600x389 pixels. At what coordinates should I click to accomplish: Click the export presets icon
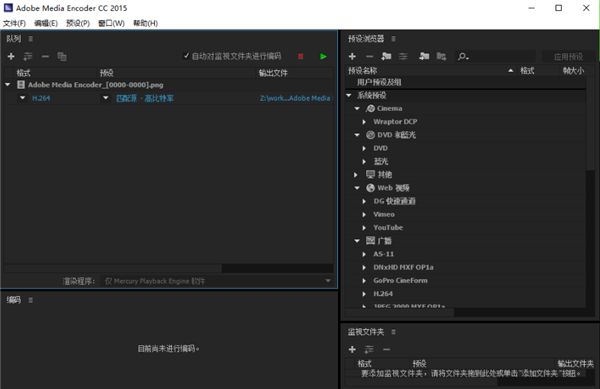click(441, 57)
